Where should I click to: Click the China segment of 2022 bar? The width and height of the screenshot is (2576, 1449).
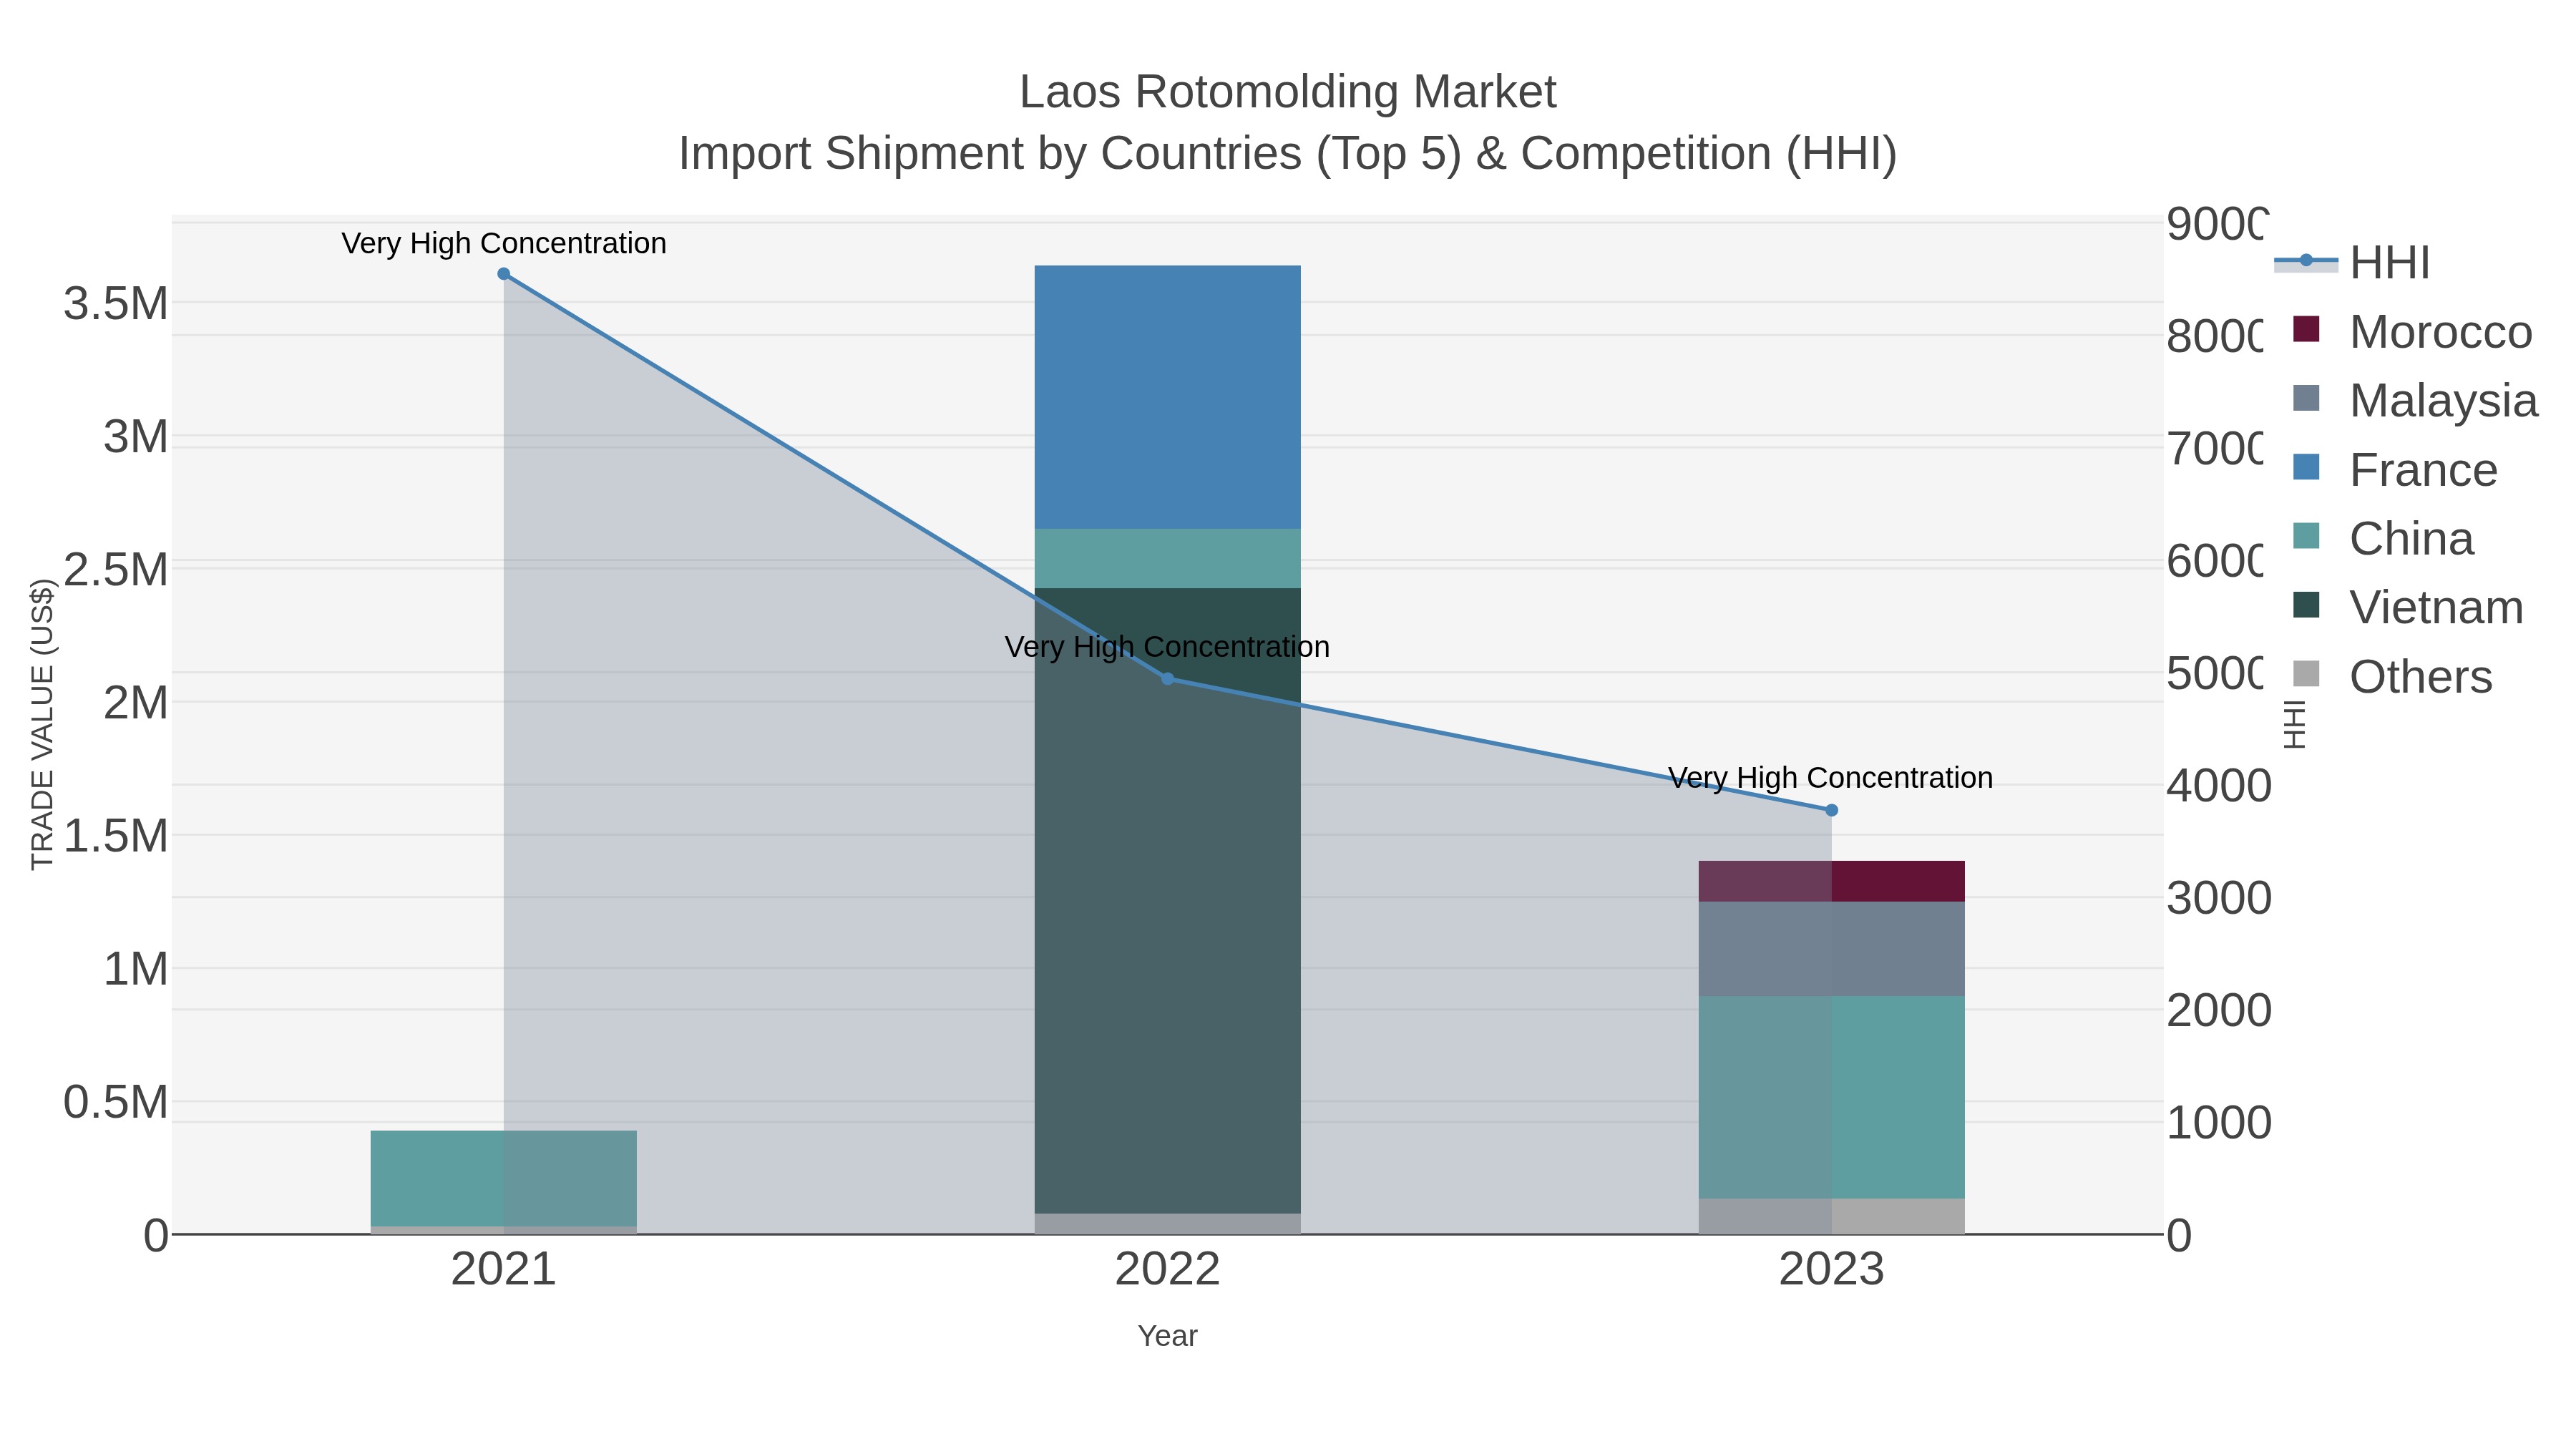1167,559
